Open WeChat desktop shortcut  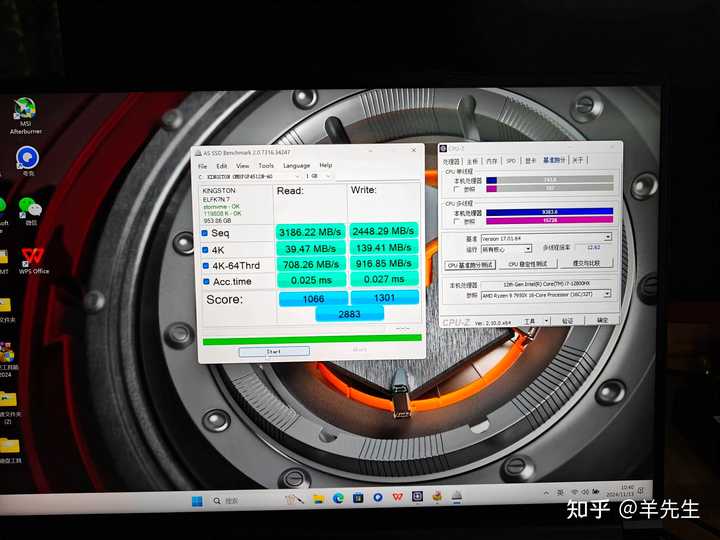[x=30, y=212]
